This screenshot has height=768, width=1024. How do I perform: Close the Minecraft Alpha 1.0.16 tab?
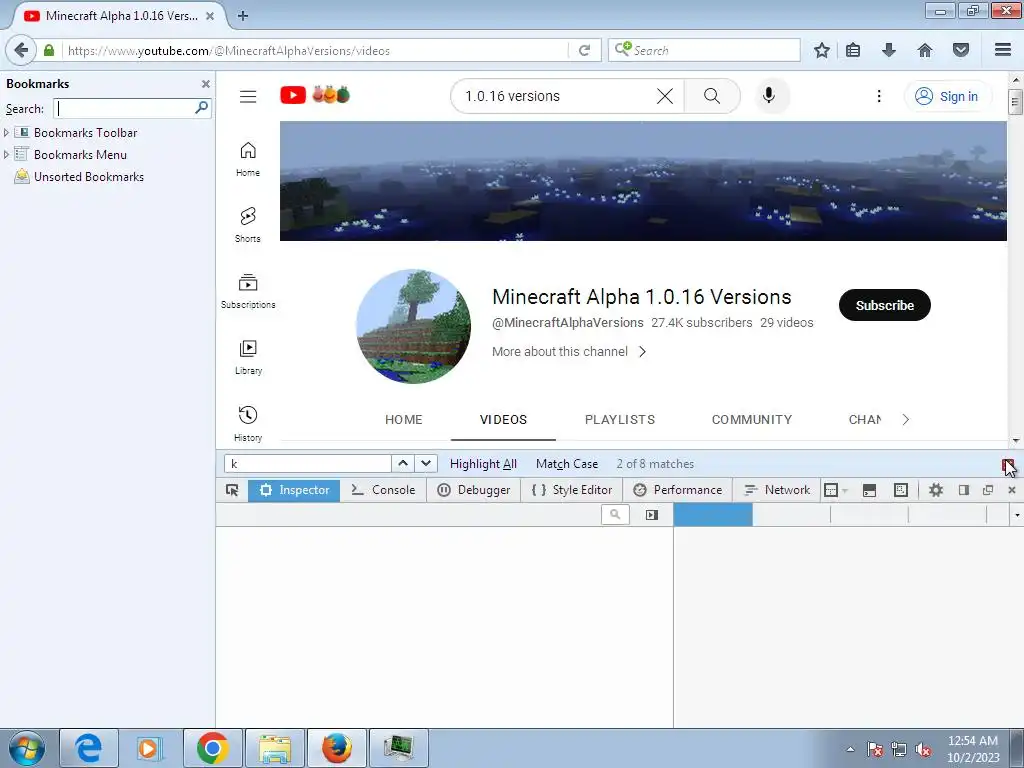click(x=210, y=16)
